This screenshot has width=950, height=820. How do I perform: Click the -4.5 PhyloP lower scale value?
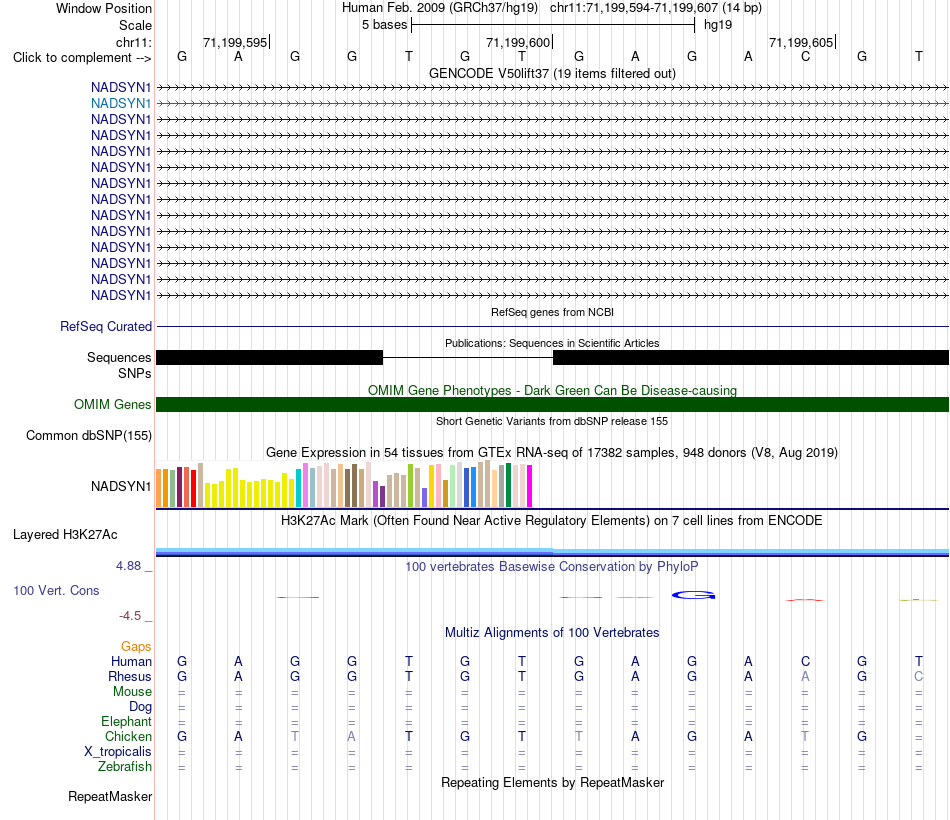click(130, 616)
